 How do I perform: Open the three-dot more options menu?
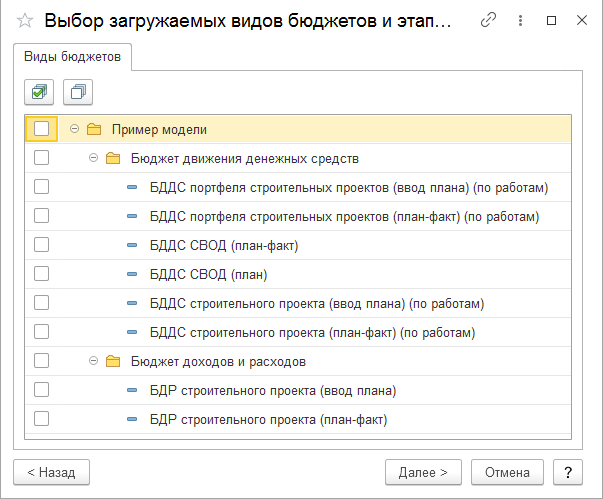click(x=520, y=20)
